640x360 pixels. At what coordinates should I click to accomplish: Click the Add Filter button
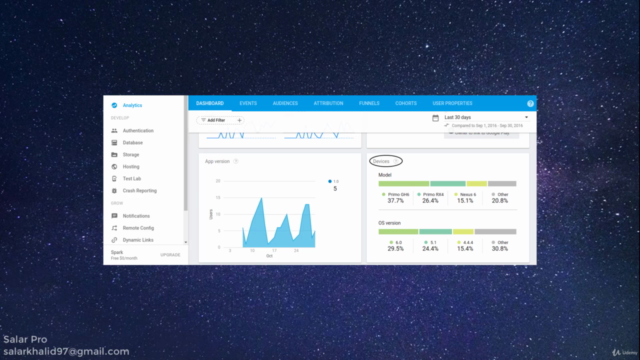pos(213,120)
